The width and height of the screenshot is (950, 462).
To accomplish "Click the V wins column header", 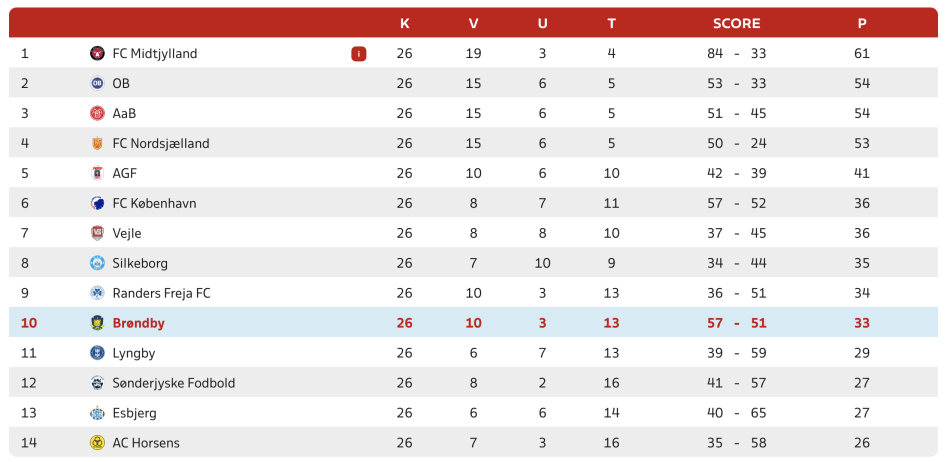I will coord(474,24).
